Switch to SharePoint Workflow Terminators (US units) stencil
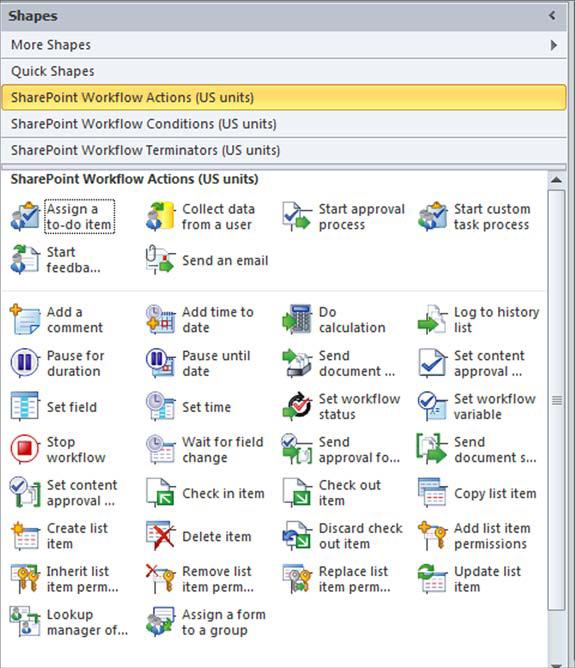 pyautogui.click(x=284, y=150)
